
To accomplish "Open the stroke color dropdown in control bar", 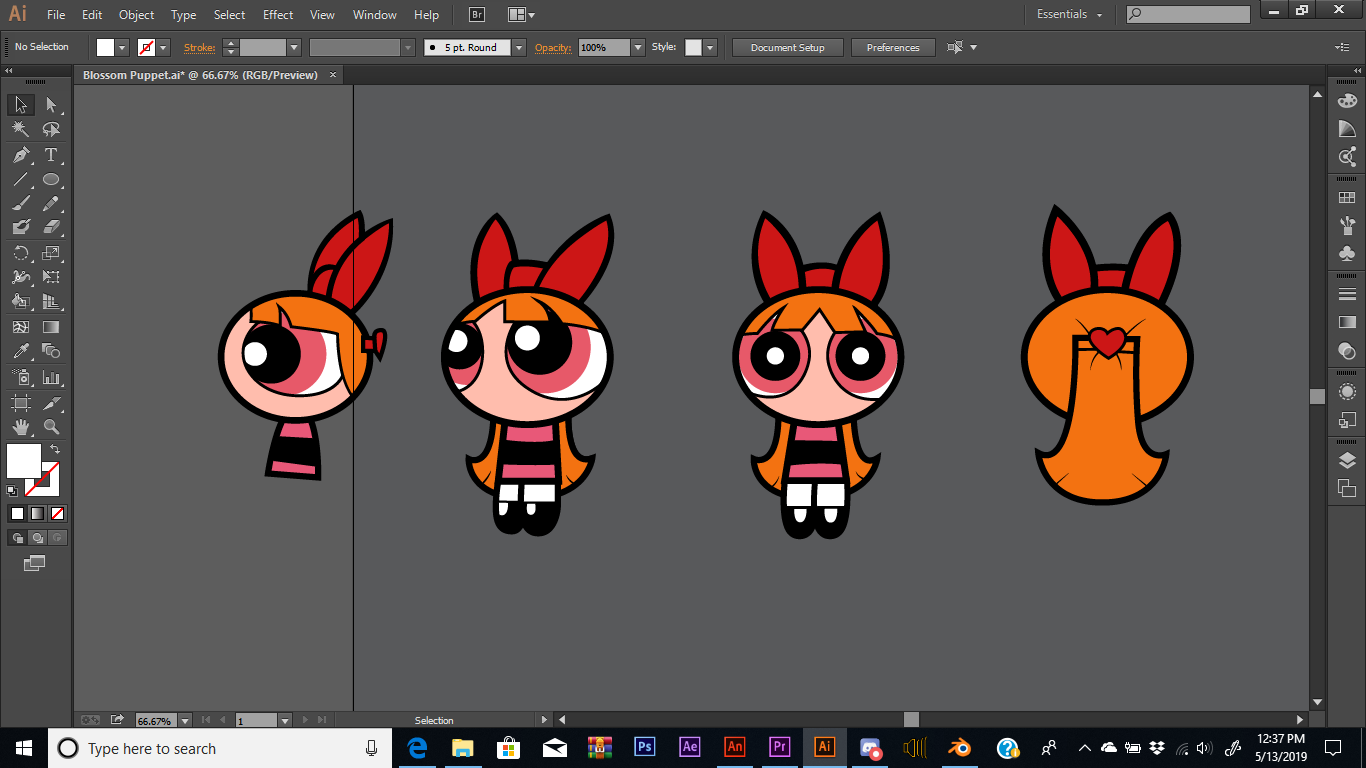I will tap(164, 47).
